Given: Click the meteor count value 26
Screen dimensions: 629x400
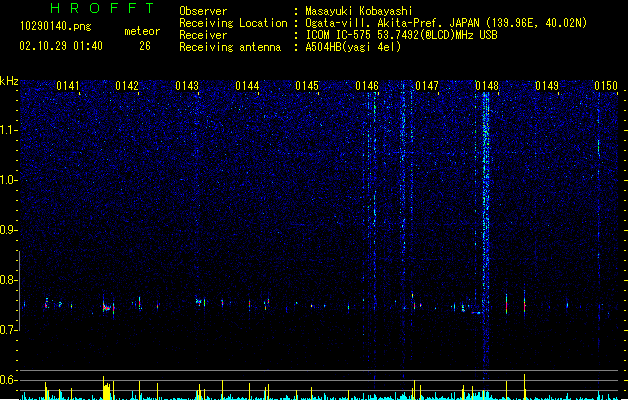Looking at the screenshot, I should coord(145,46).
